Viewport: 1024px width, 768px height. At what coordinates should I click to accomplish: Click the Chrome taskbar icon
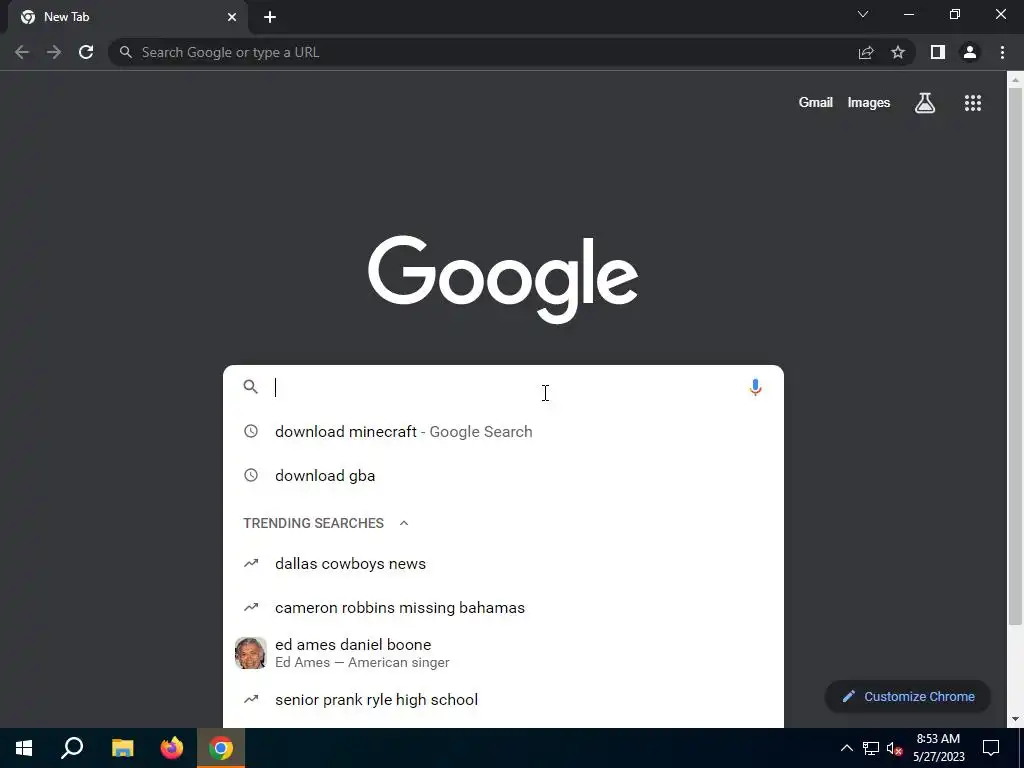[x=221, y=748]
